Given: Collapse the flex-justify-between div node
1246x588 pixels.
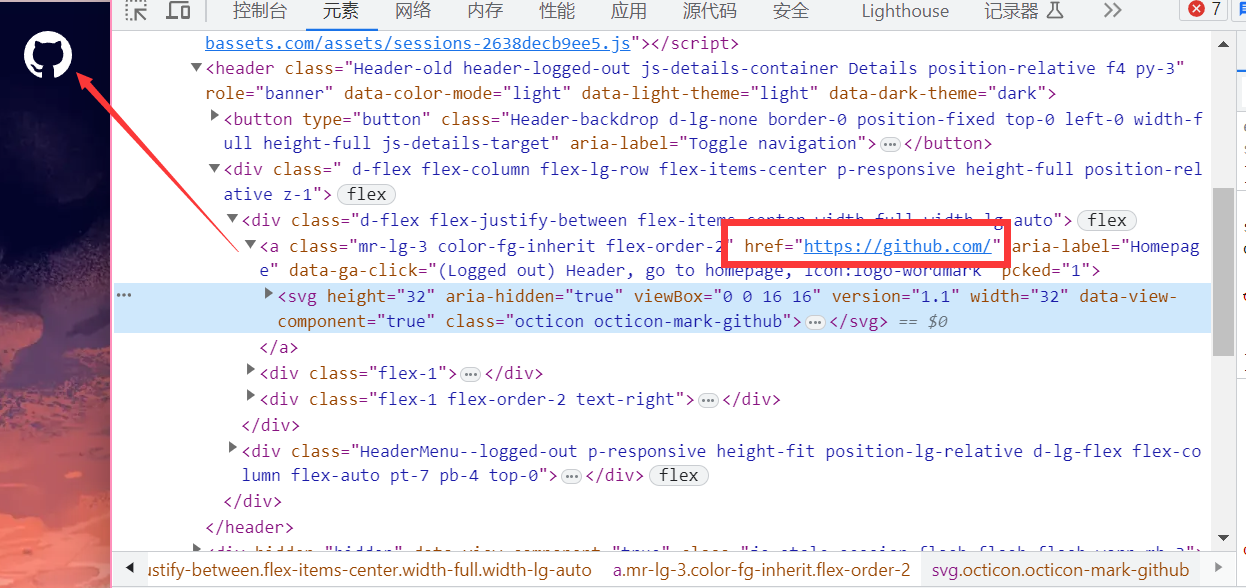Looking at the screenshot, I should point(232,220).
